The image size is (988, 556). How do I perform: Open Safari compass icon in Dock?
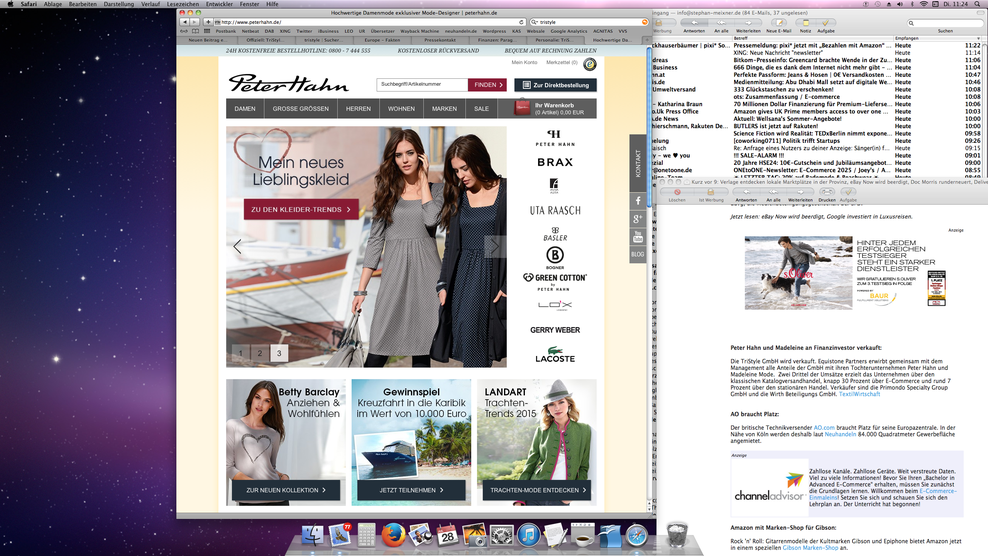[636, 535]
